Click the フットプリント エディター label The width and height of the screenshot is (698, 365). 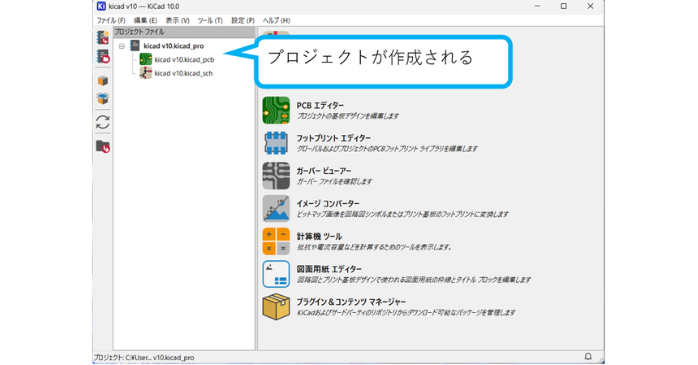333,138
